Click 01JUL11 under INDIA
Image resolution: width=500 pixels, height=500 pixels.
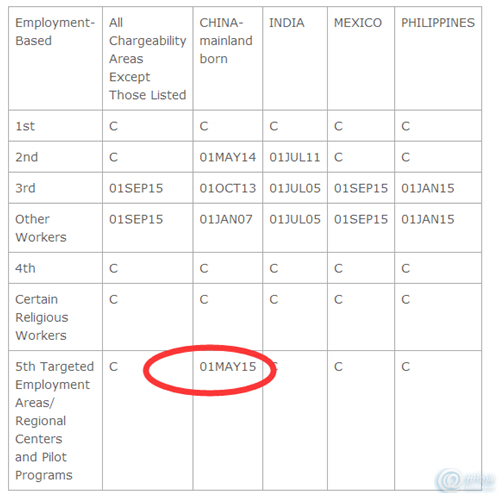click(295, 157)
